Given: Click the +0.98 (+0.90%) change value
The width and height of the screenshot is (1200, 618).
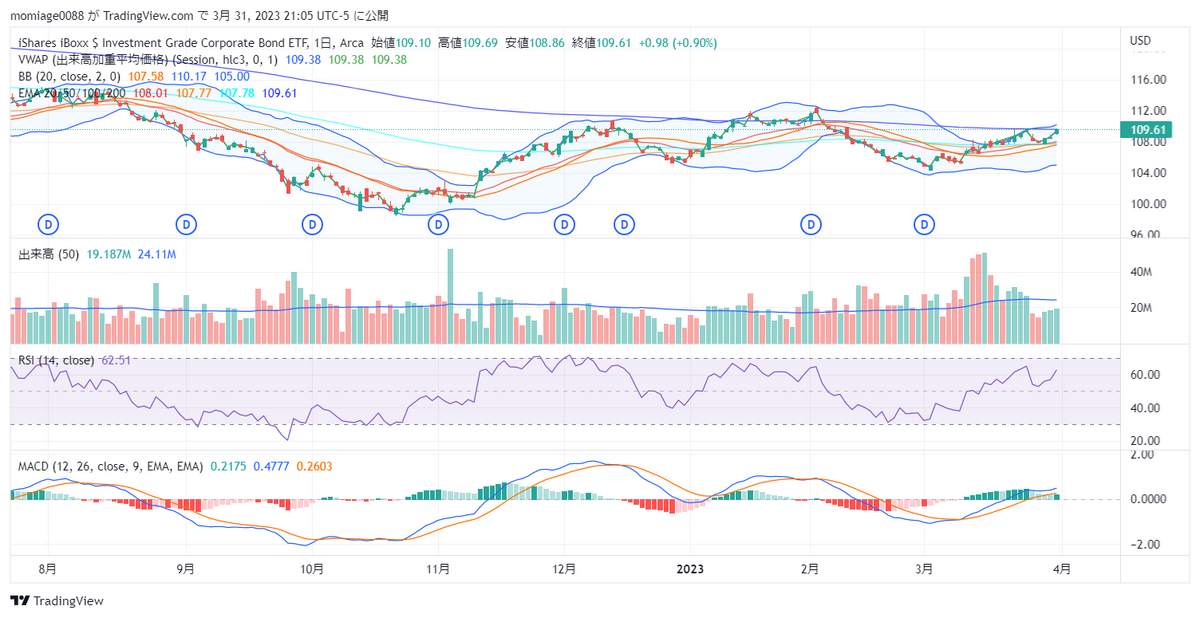Looking at the screenshot, I should point(678,43).
